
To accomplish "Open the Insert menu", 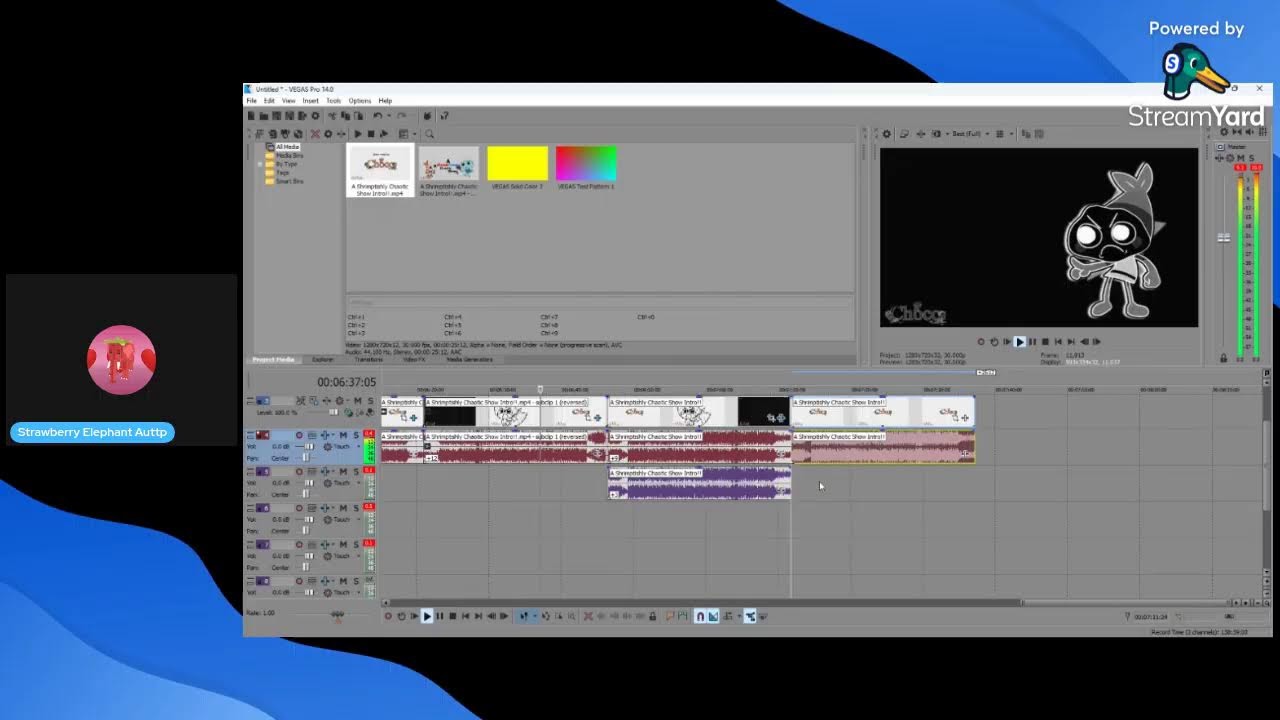I will (311, 101).
